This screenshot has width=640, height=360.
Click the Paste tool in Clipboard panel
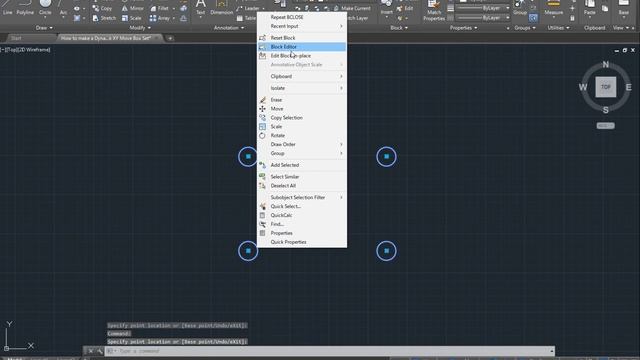(x=589, y=7)
